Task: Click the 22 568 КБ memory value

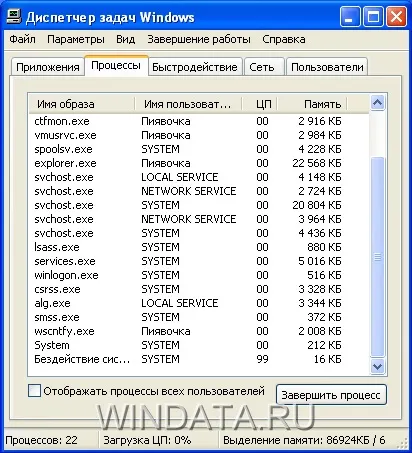Action: (317, 163)
